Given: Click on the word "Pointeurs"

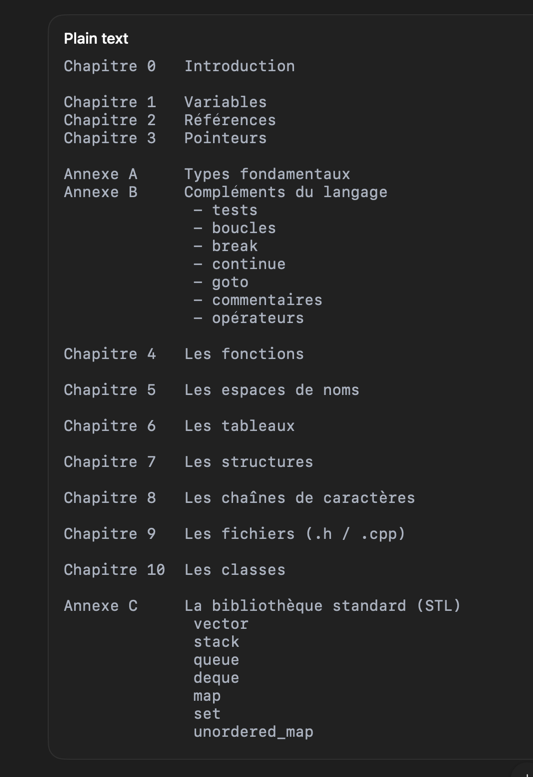Looking at the screenshot, I should pyautogui.click(x=225, y=138).
